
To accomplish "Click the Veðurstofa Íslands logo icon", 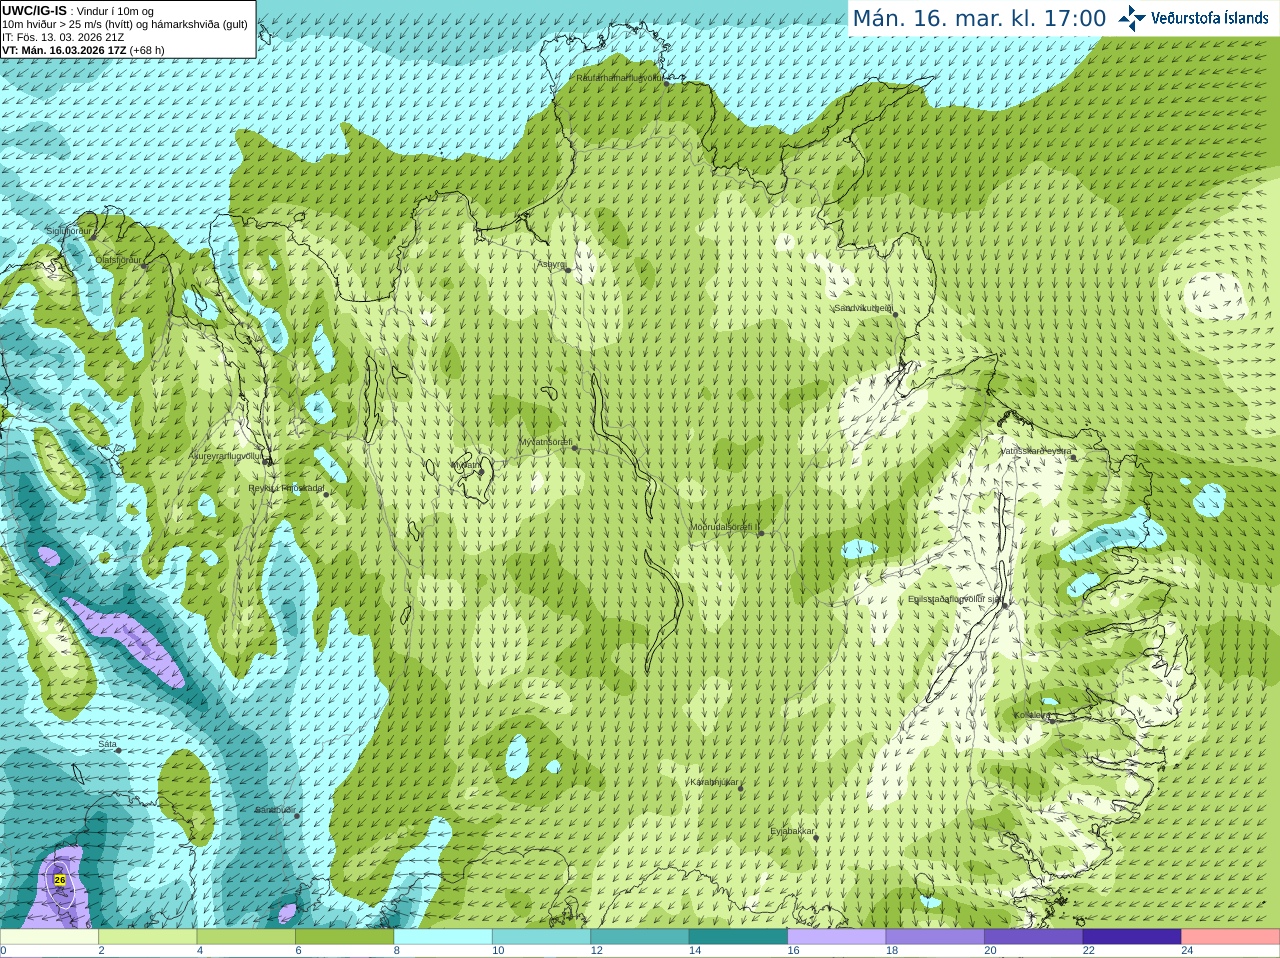I will coord(1132,18).
